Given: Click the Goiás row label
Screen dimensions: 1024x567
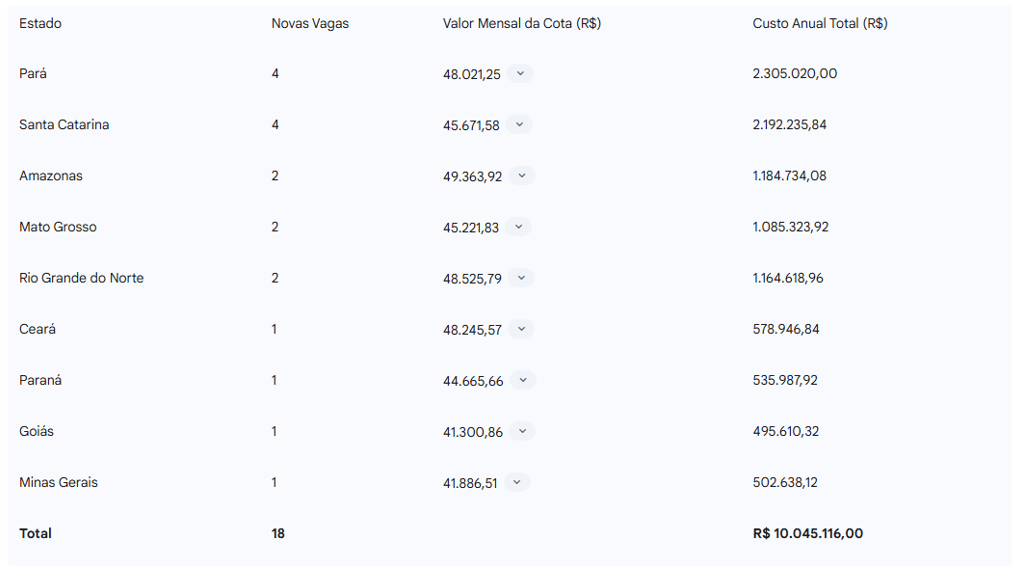Looking at the screenshot, I should [x=37, y=431].
